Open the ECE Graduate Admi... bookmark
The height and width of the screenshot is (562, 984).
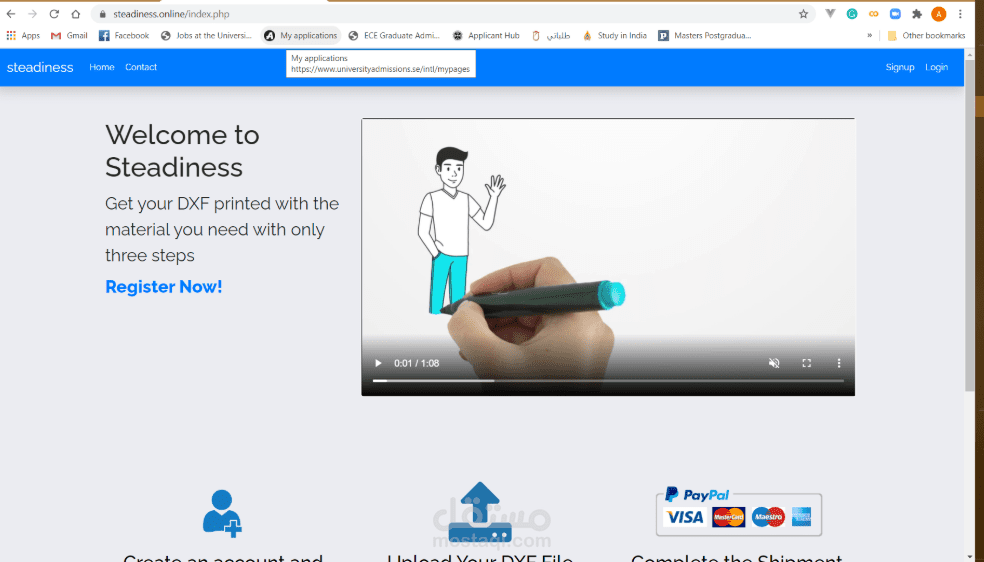point(394,36)
